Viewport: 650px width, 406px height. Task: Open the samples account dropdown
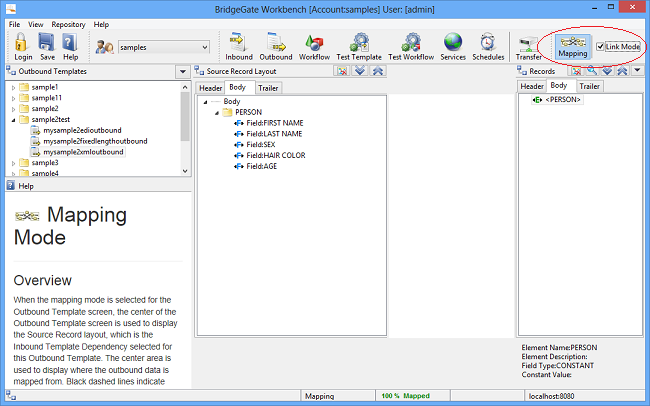point(204,47)
